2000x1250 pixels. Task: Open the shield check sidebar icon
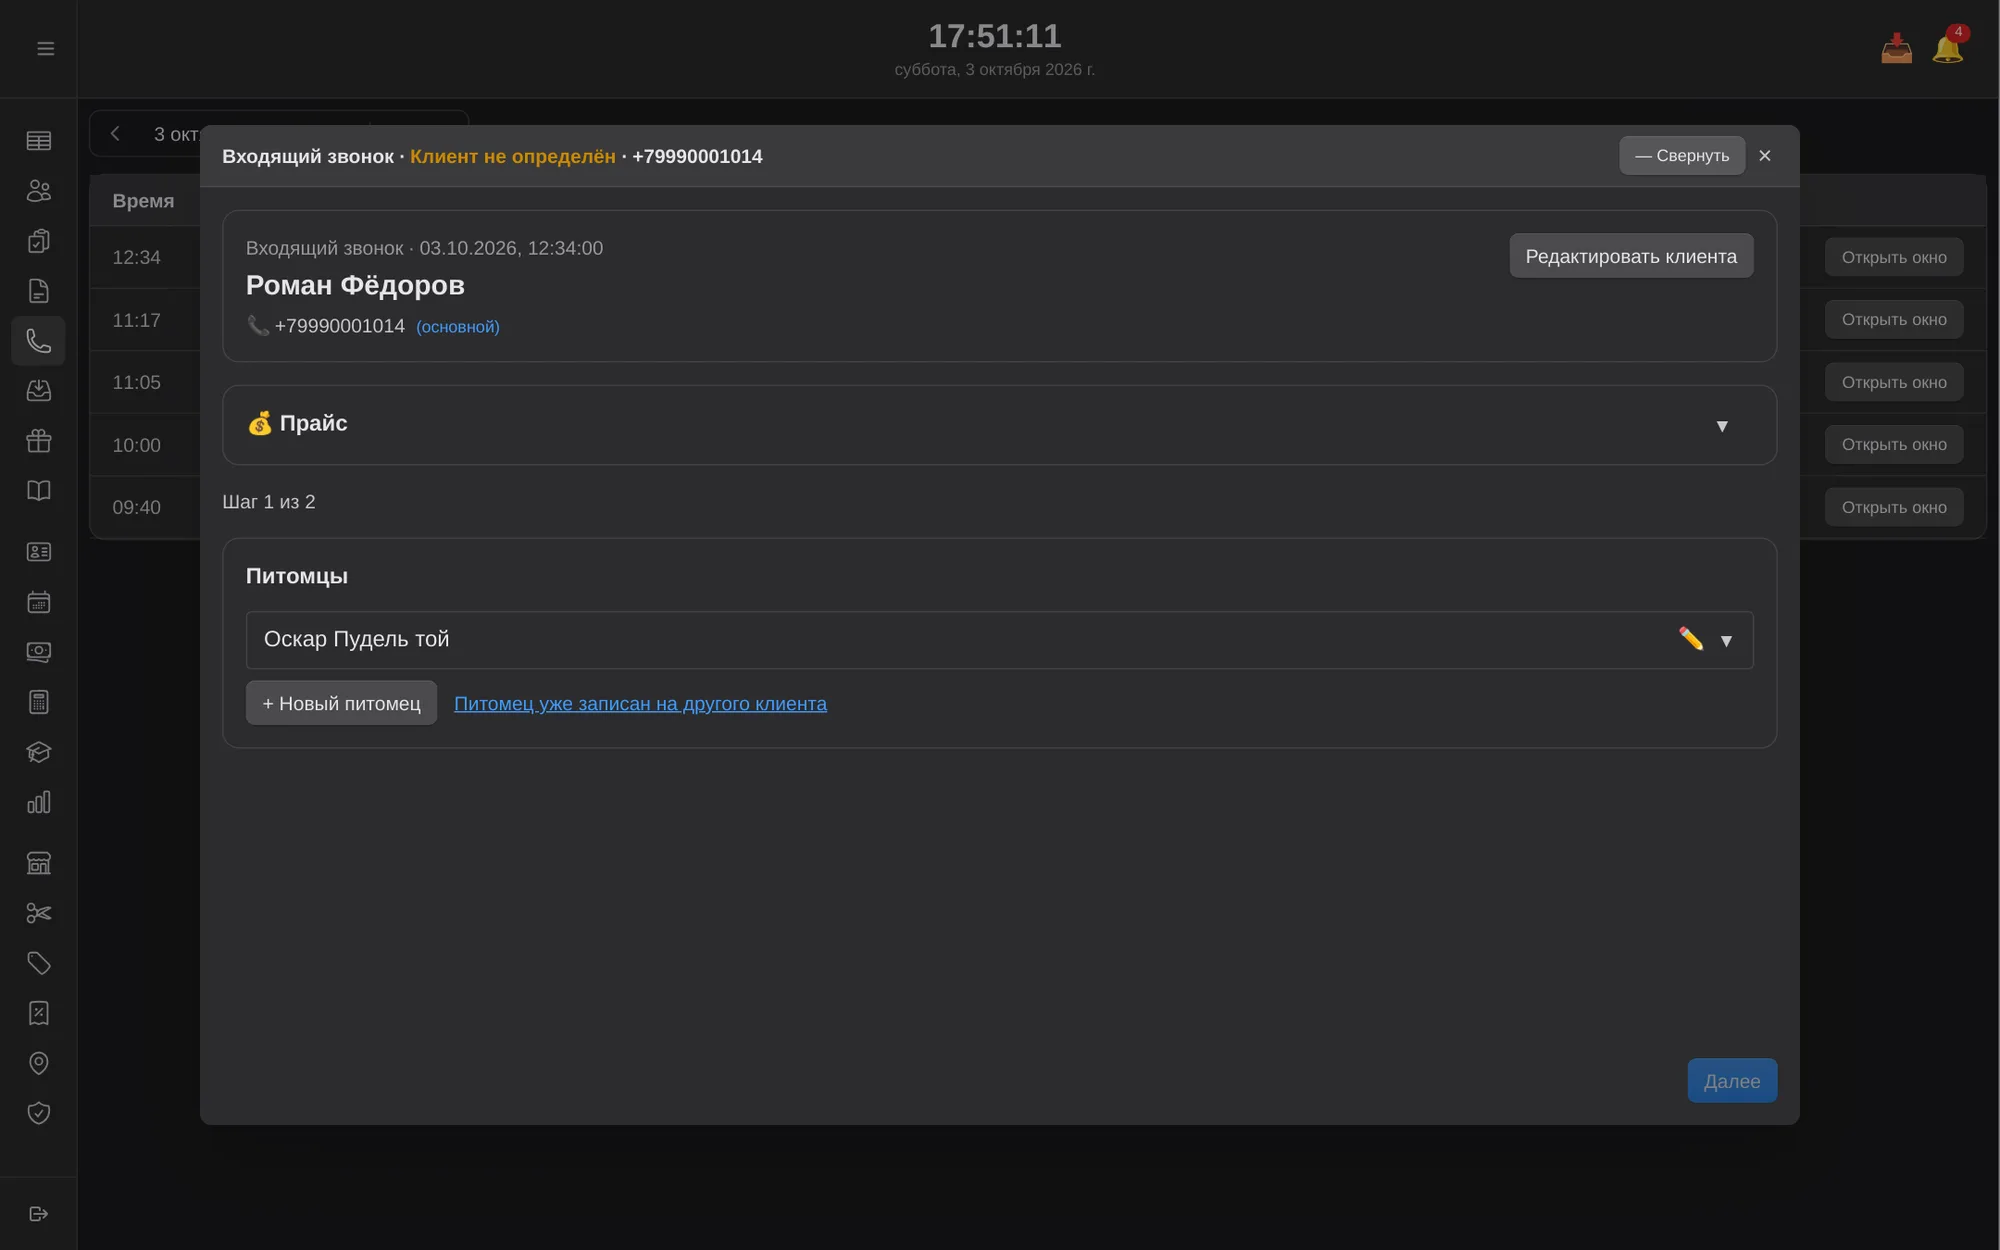(38, 1113)
